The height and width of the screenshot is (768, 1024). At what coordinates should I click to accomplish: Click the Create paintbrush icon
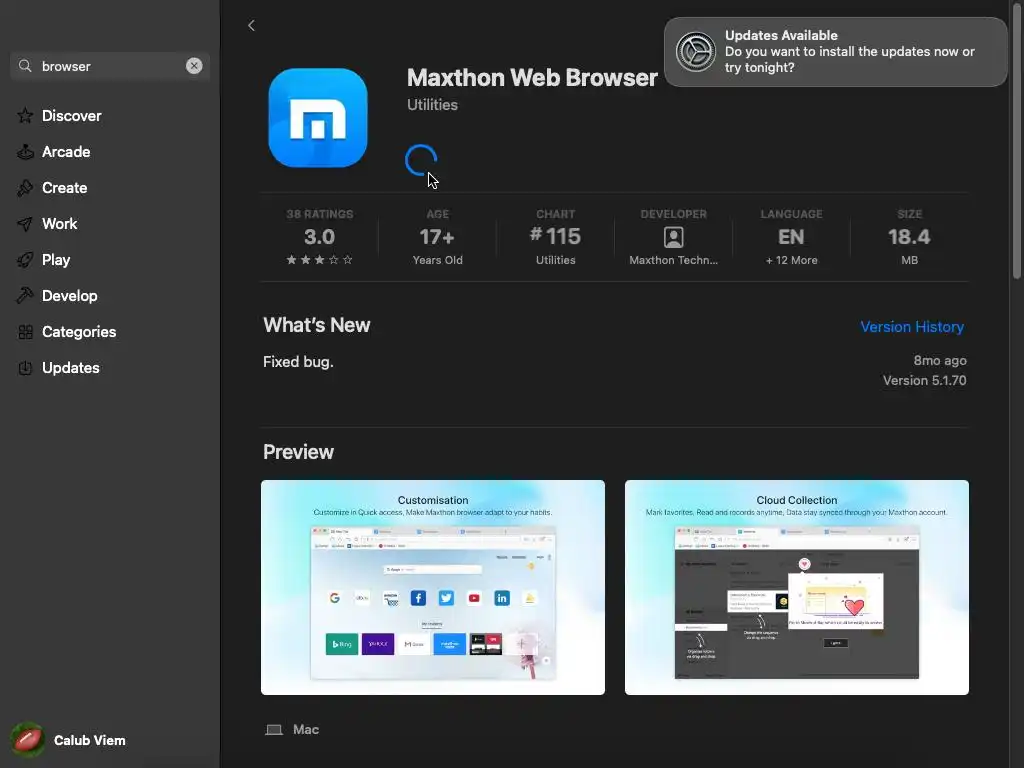(25, 188)
